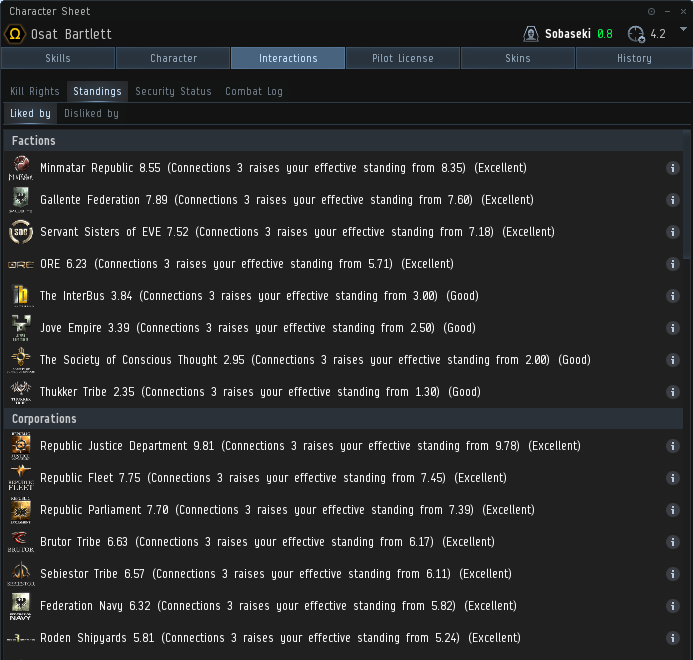Click the Sebiestor Tribe corporation logo
The width and height of the screenshot is (693, 660).
[x=21, y=574]
